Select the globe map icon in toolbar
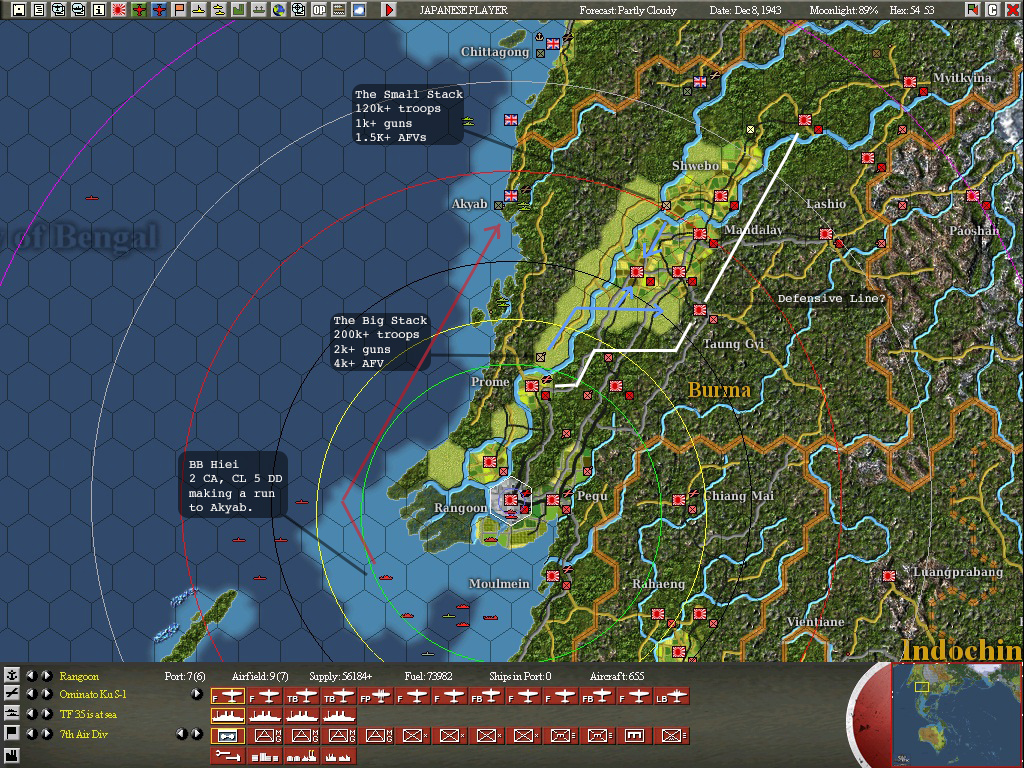The image size is (1024, 768). [x=279, y=10]
